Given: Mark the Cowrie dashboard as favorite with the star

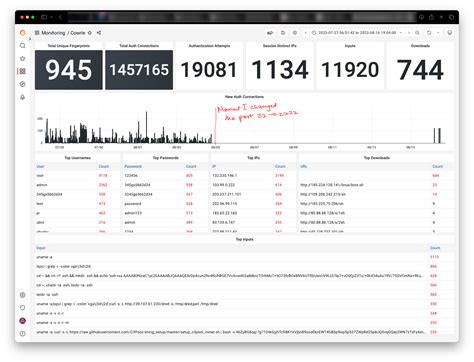Looking at the screenshot, I should [90, 33].
